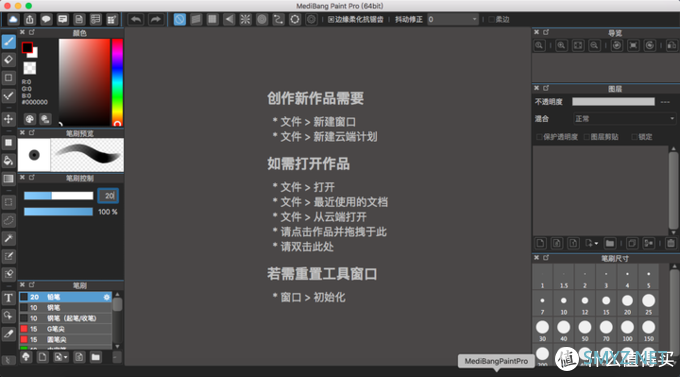
Task: Select brush size 100 preset
Action: 627,330
